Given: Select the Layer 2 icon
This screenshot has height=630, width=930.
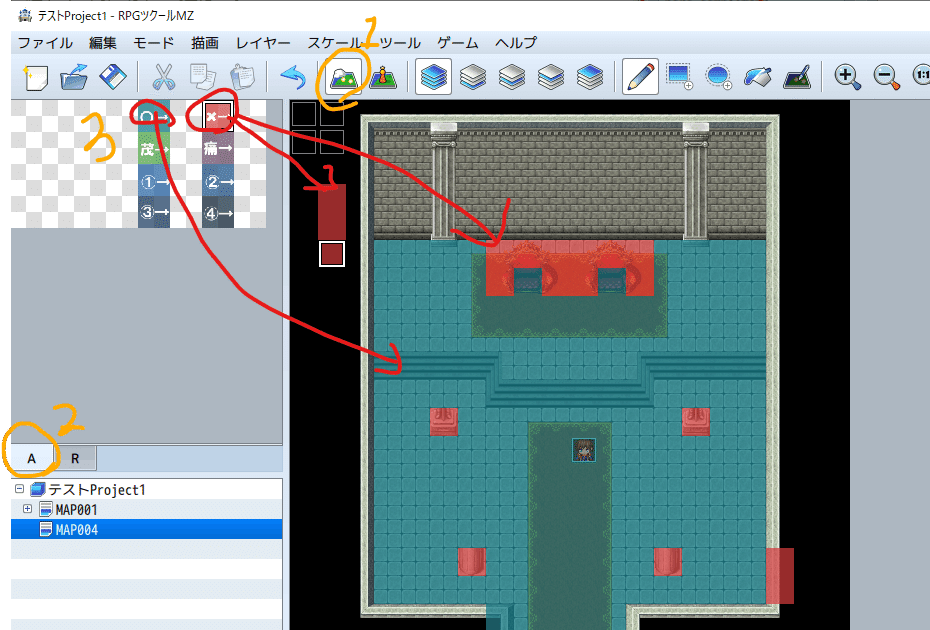Looking at the screenshot, I should 512,77.
